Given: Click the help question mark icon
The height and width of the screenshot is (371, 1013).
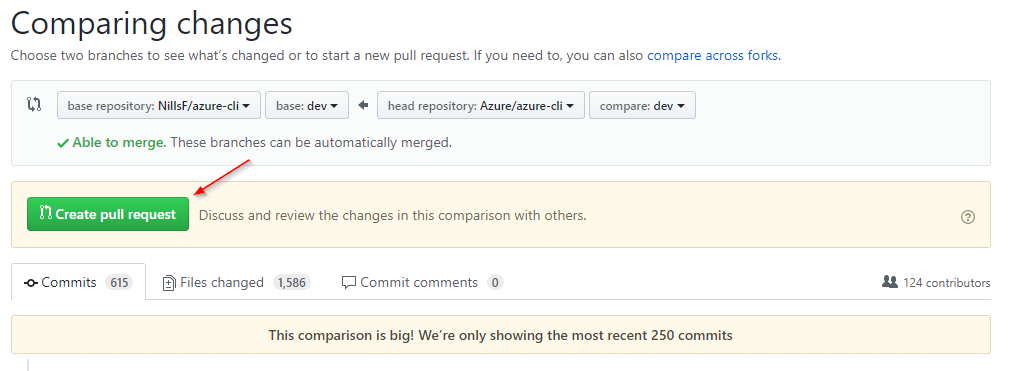Looking at the screenshot, I should tap(967, 217).
